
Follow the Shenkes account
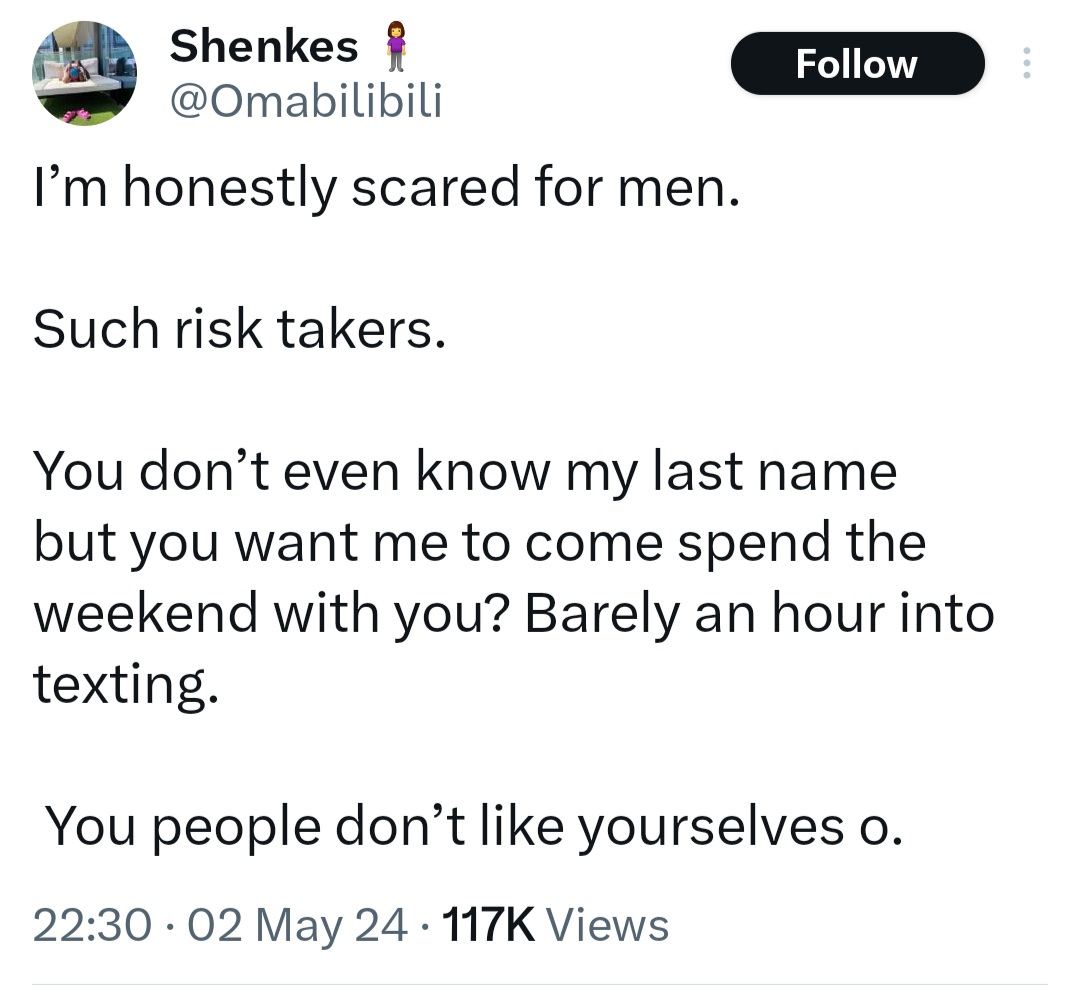(857, 64)
